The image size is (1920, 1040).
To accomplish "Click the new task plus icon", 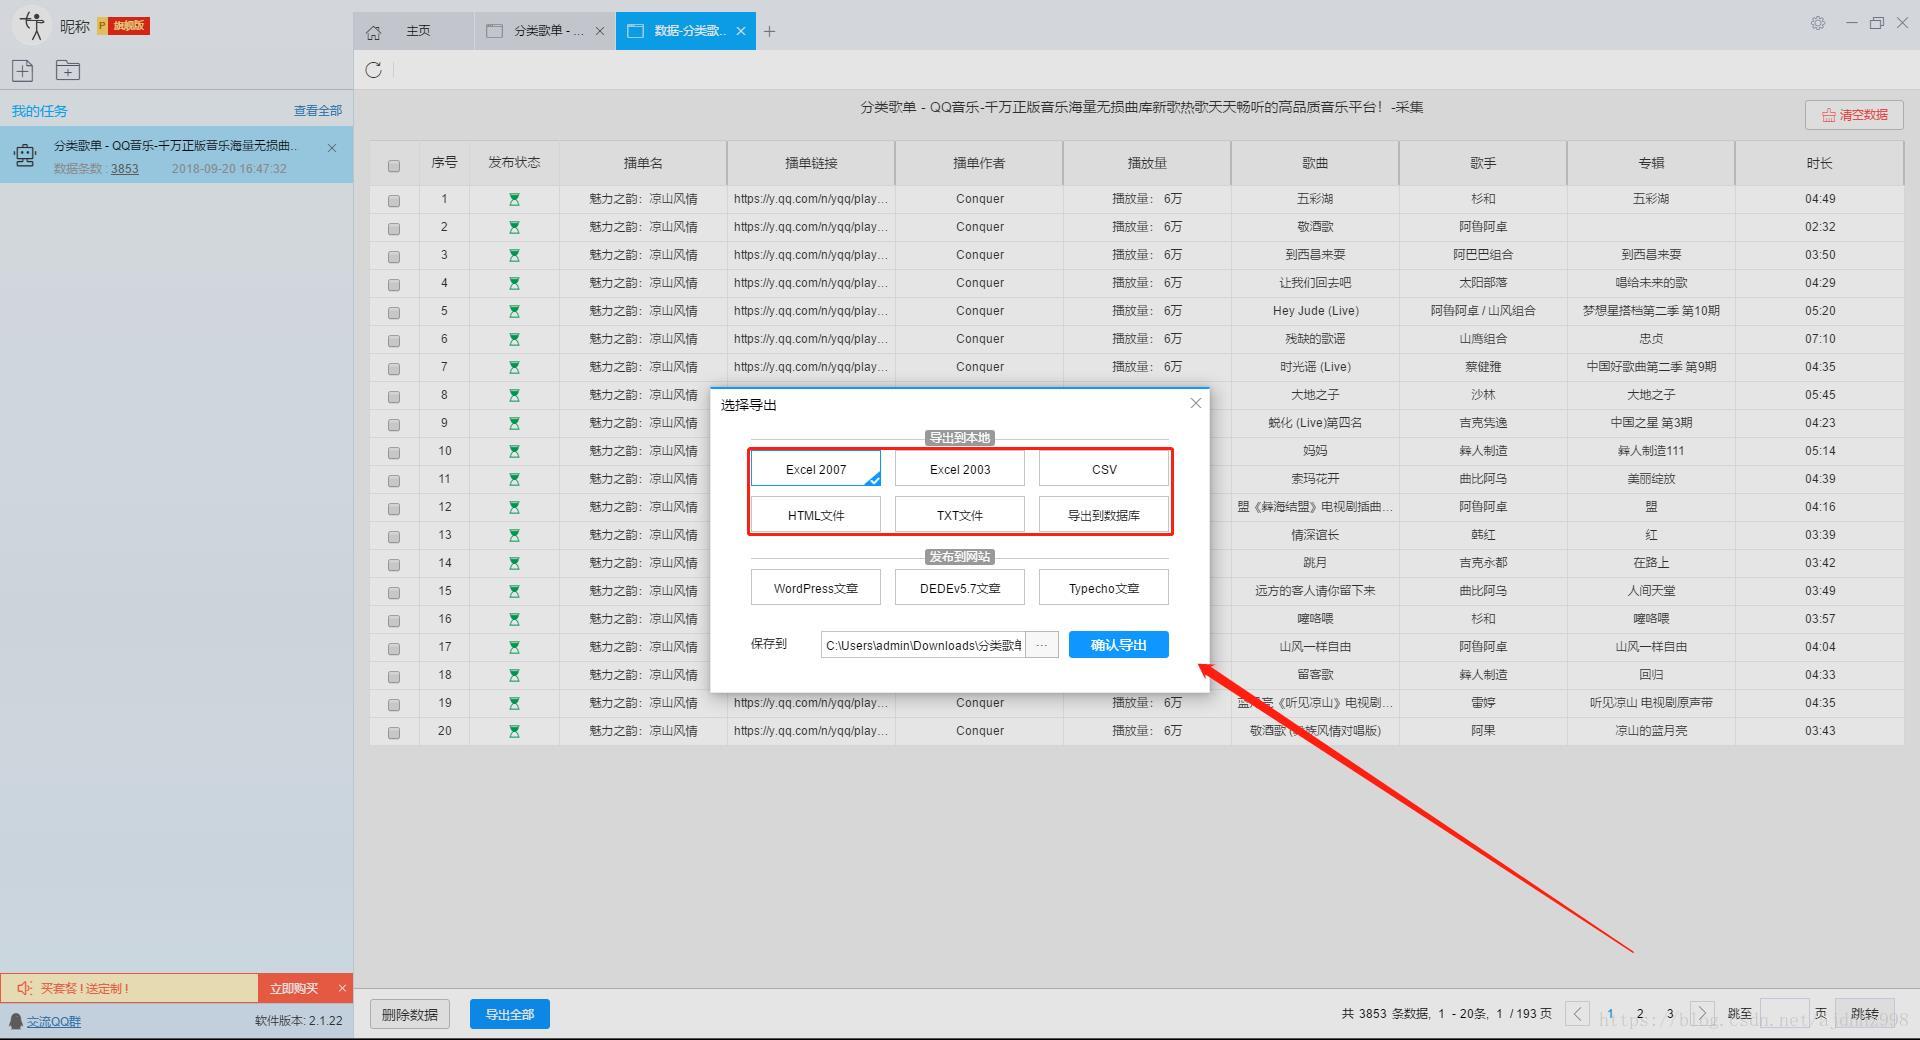I will point(23,70).
